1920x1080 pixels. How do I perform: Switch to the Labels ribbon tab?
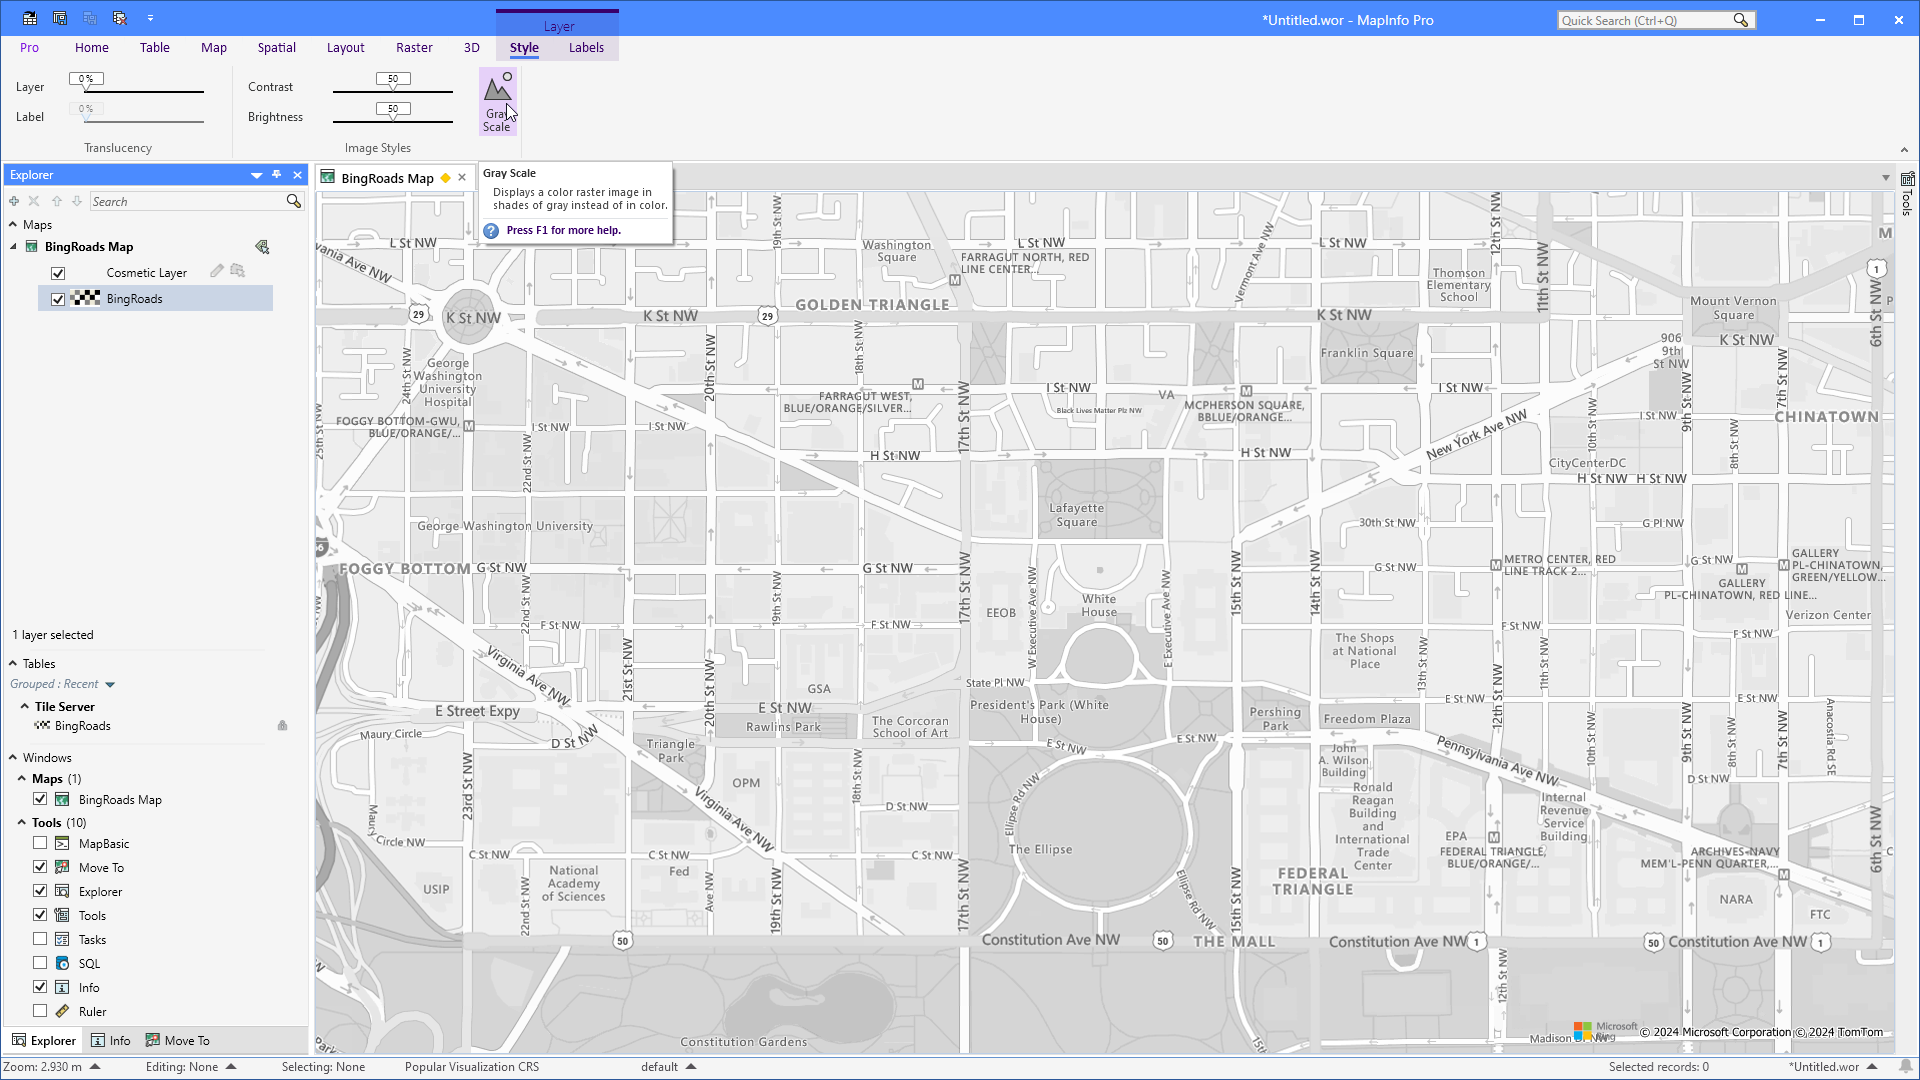(x=586, y=47)
